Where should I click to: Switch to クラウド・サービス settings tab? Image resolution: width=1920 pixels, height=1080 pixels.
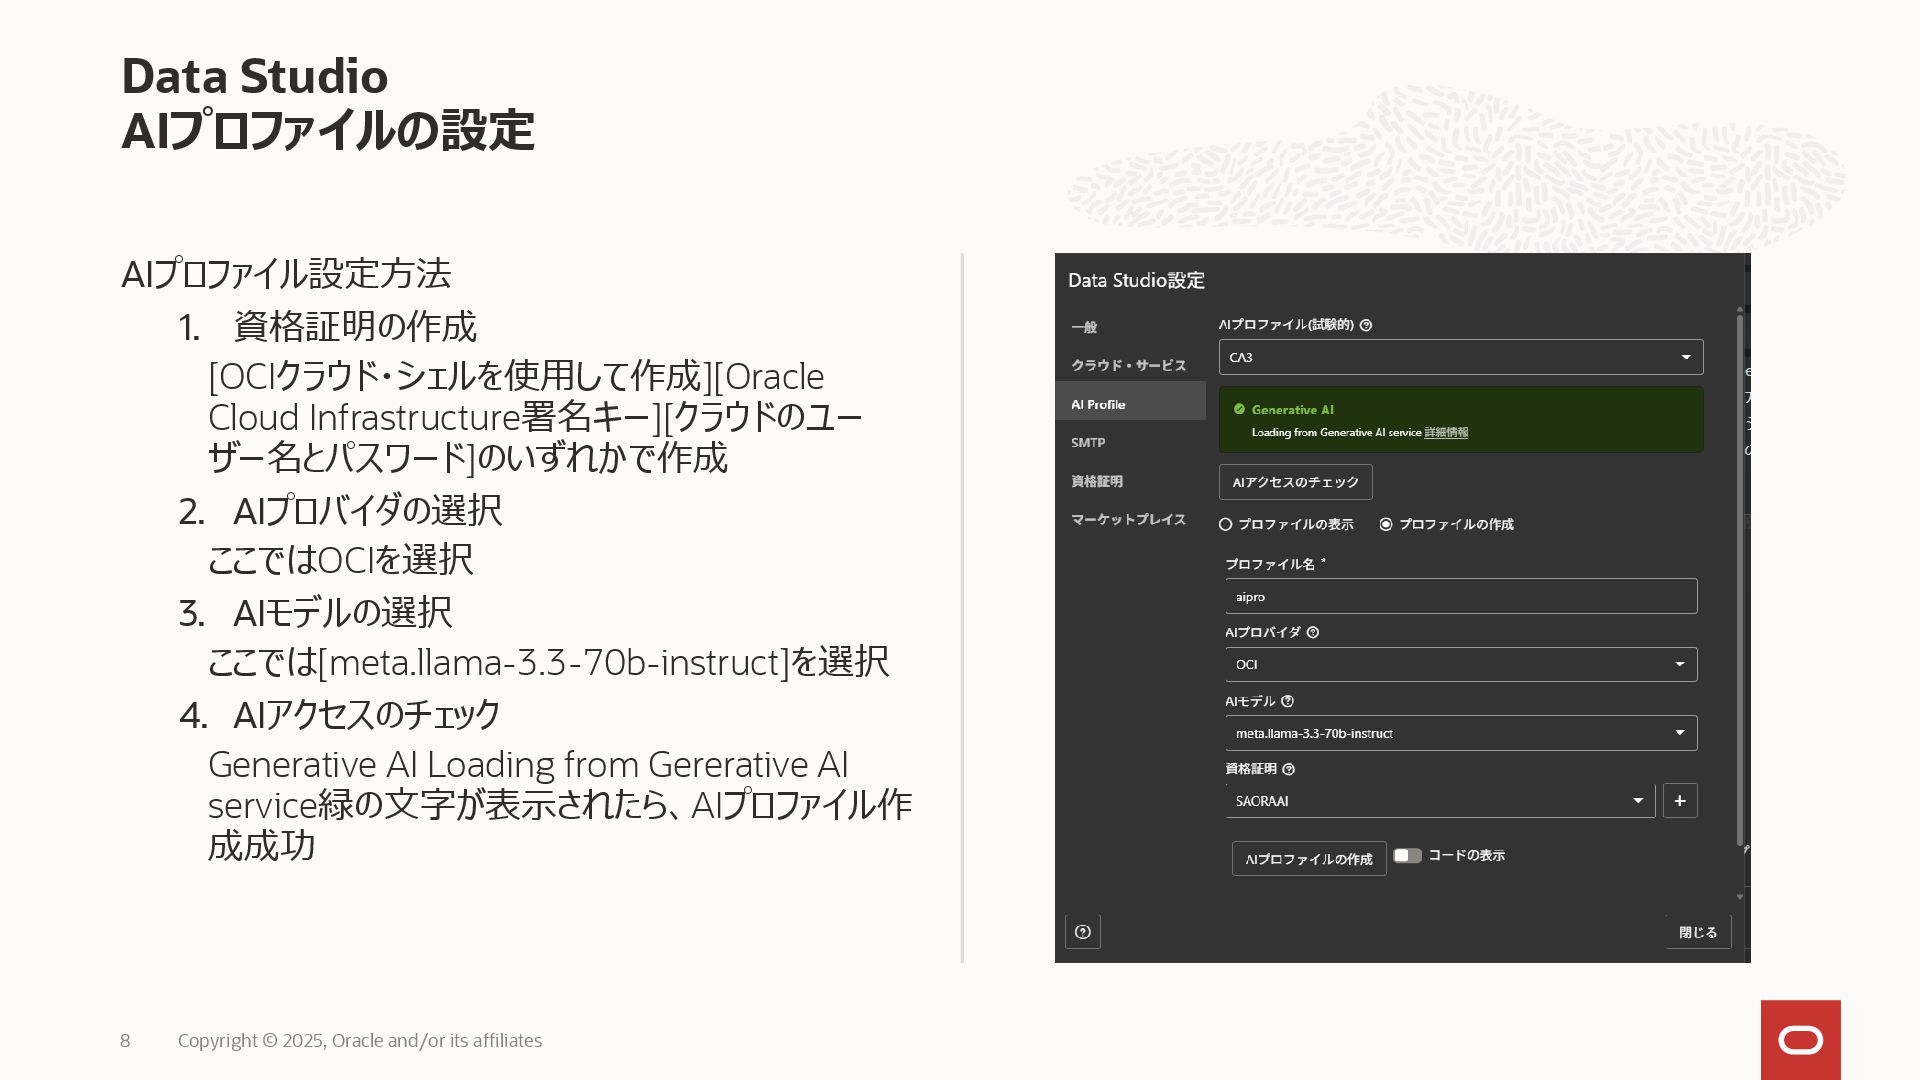coord(1128,365)
